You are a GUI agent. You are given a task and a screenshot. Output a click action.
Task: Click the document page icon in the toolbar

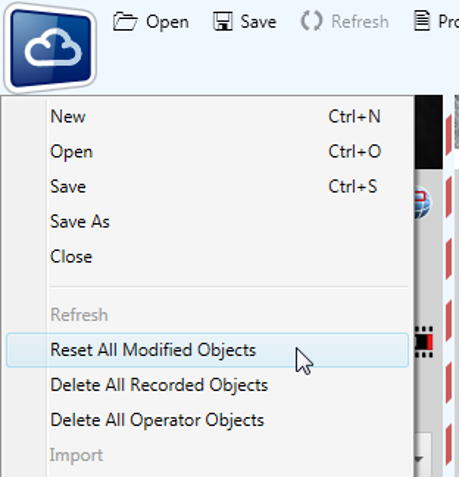422,21
